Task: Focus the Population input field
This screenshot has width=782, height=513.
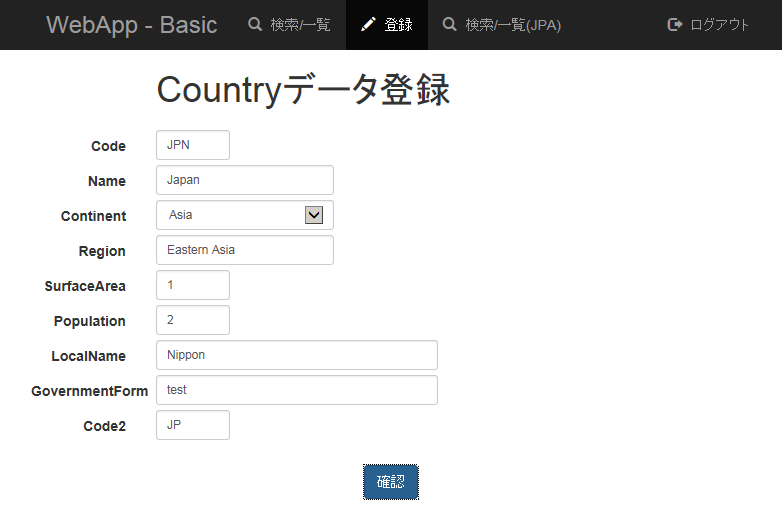Action: click(193, 320)
